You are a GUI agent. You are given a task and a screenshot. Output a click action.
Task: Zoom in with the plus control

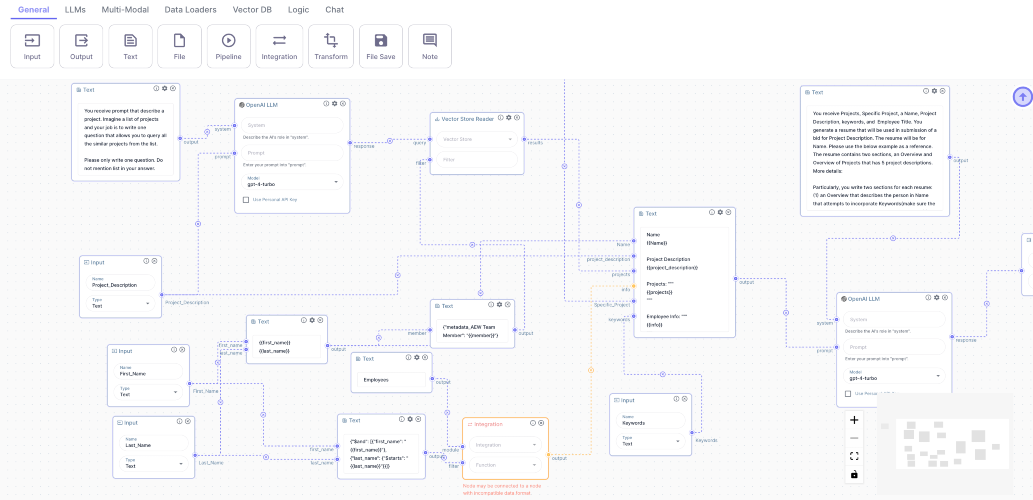tap(854, 420)
